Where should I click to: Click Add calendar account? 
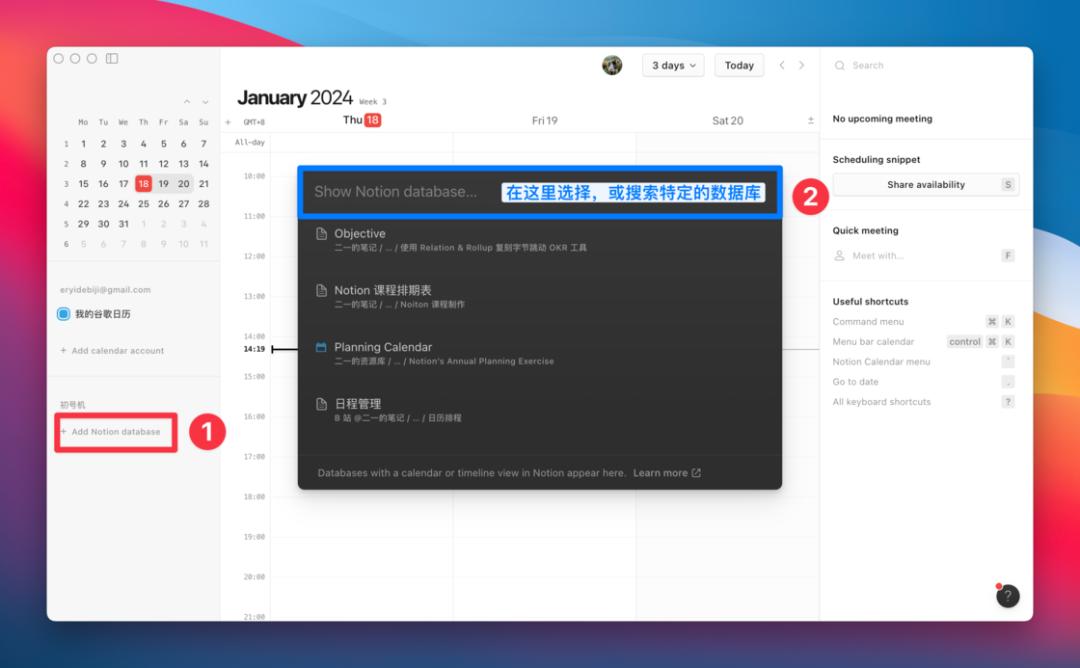tap(112, 351)
